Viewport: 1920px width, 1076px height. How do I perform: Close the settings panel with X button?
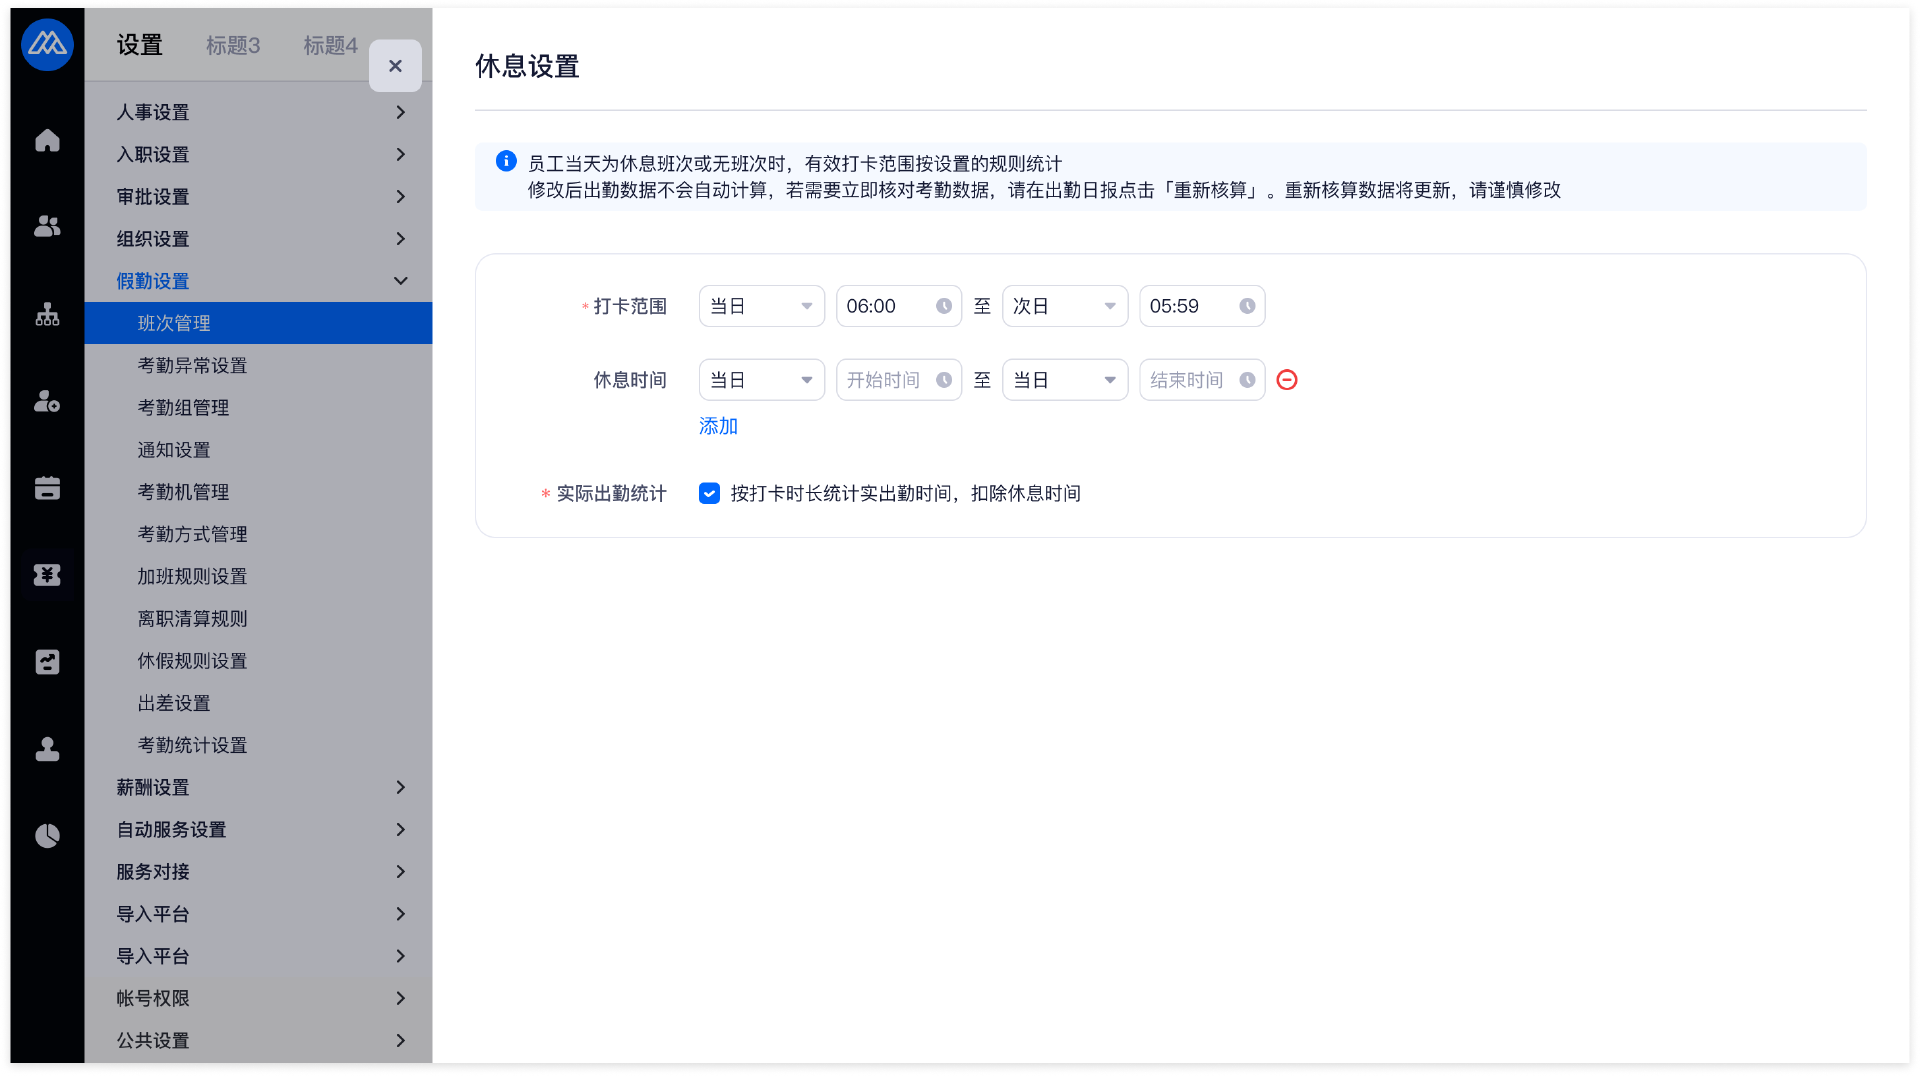(395, 66)
